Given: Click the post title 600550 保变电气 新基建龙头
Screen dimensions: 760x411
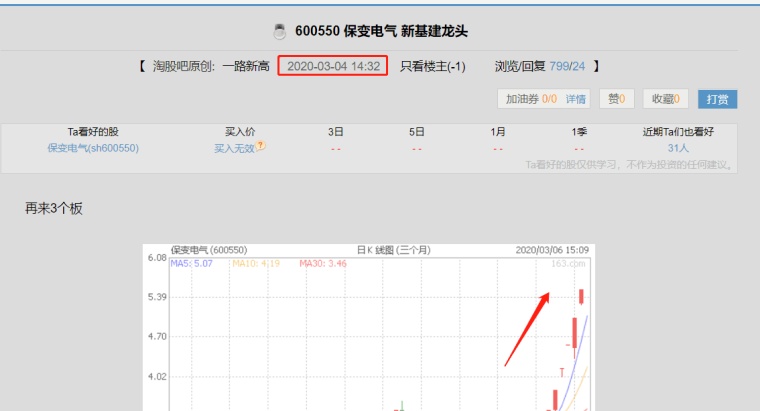Looking at the screenshot, I should coord(381,32).
